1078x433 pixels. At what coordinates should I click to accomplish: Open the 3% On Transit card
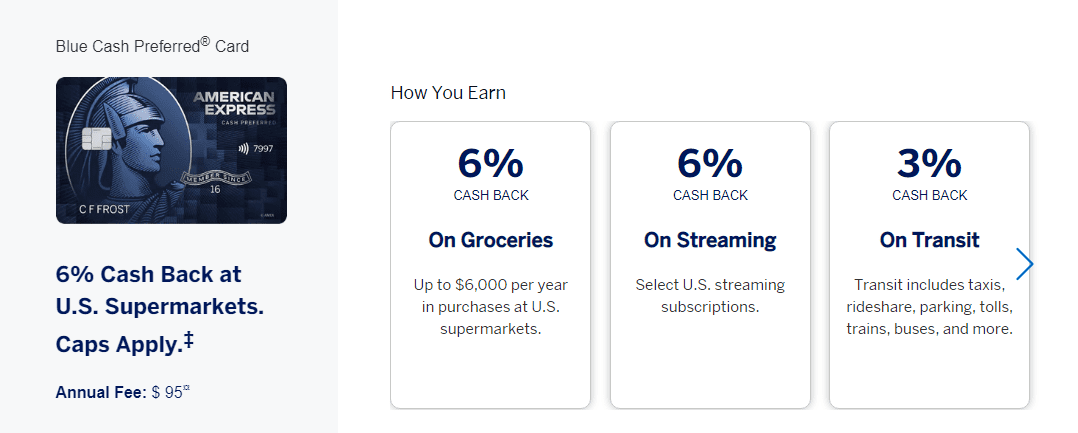pos(930,265)
